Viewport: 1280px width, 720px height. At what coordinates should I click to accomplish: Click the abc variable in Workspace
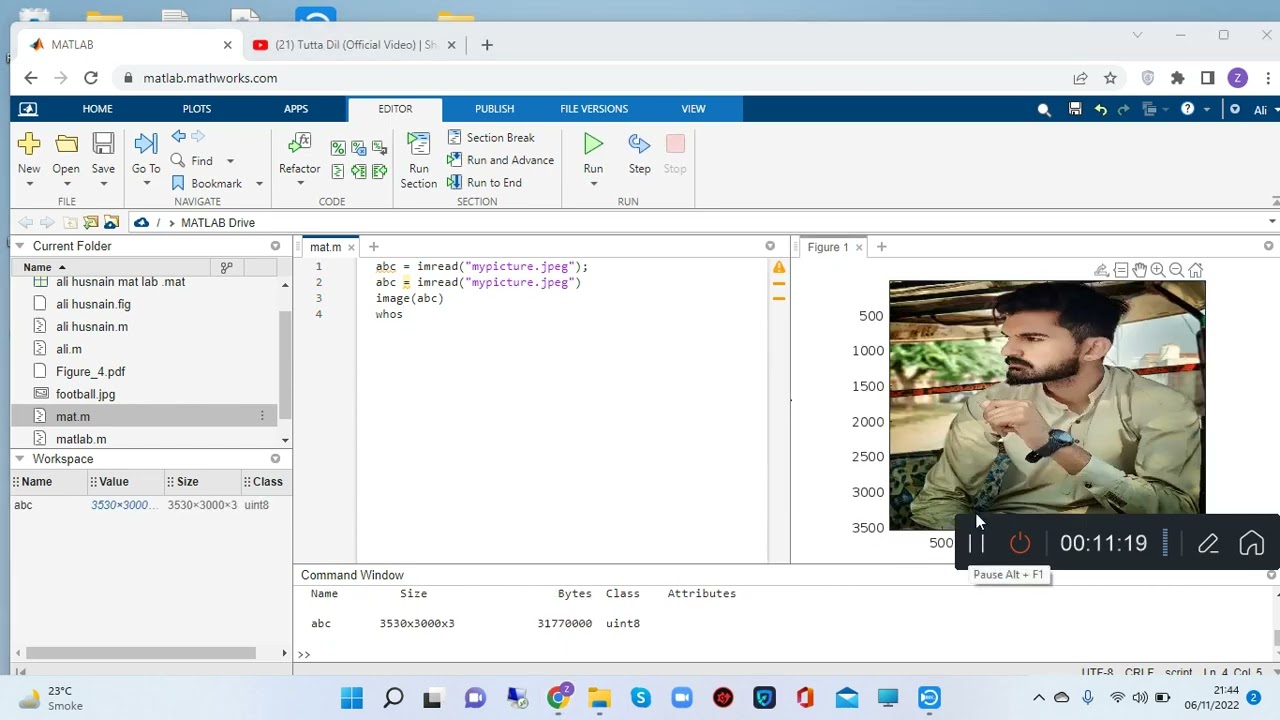pyautogui.click(x=23, y=505)
